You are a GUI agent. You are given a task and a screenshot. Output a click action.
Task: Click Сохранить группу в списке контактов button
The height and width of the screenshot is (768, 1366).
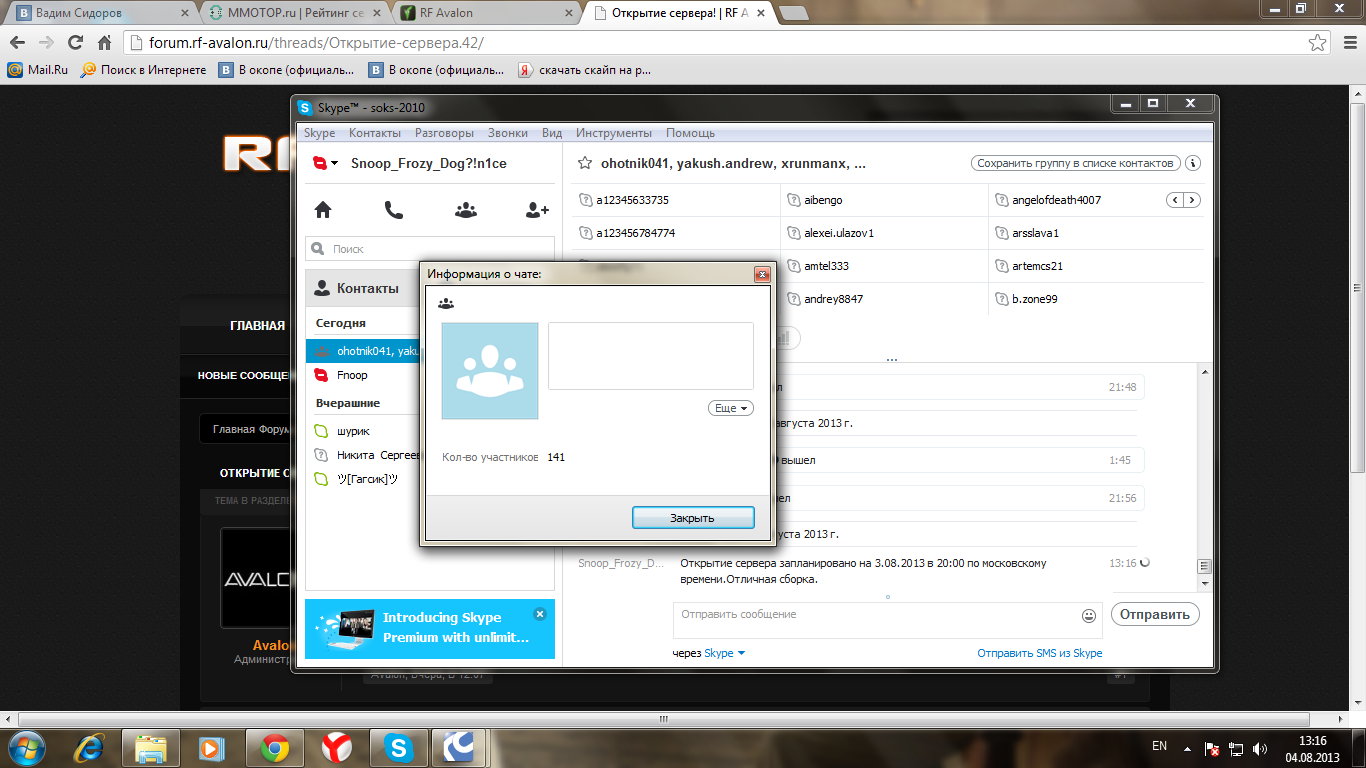pos(1076,163)
